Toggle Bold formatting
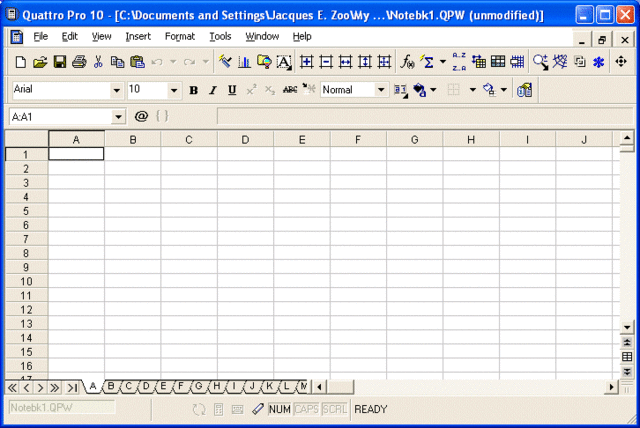 193,90
